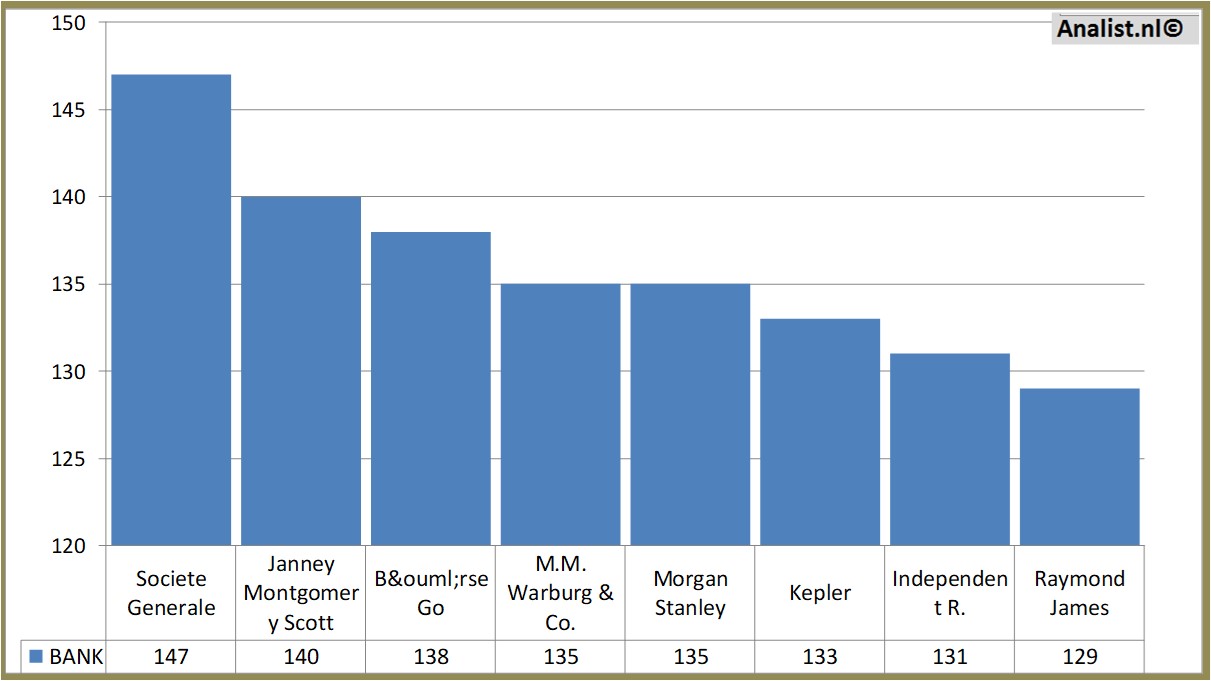Click the 147 value in data table
Viewport: 1211px width, 681px height.
click(171, 657)
